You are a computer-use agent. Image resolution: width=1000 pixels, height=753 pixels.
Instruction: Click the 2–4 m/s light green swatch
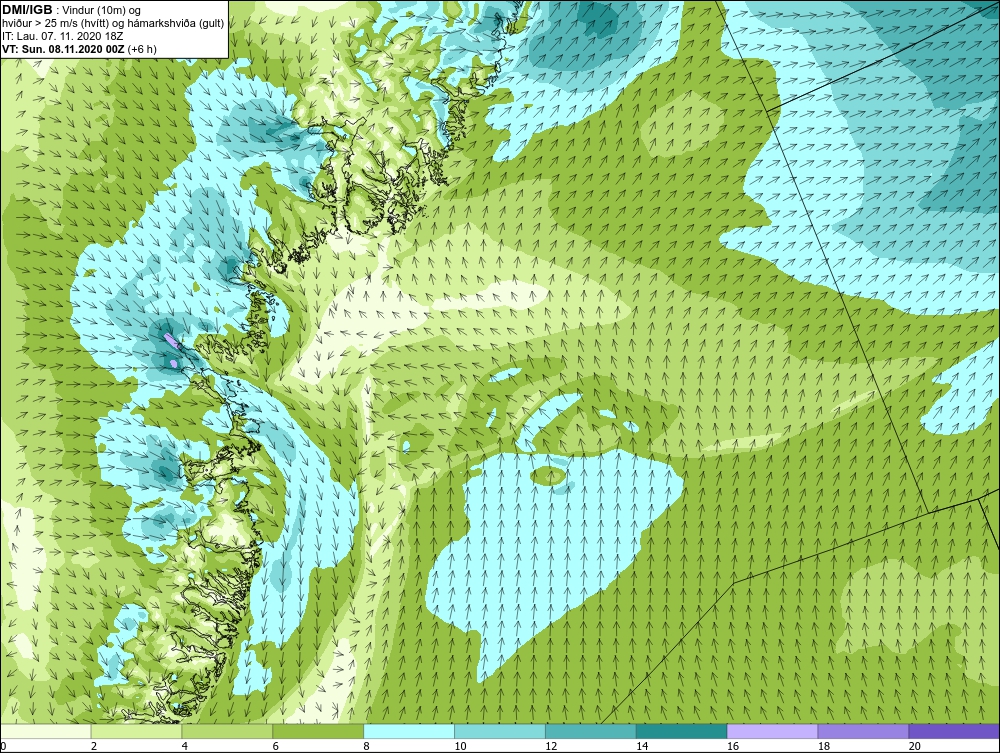tap(136, 731)
